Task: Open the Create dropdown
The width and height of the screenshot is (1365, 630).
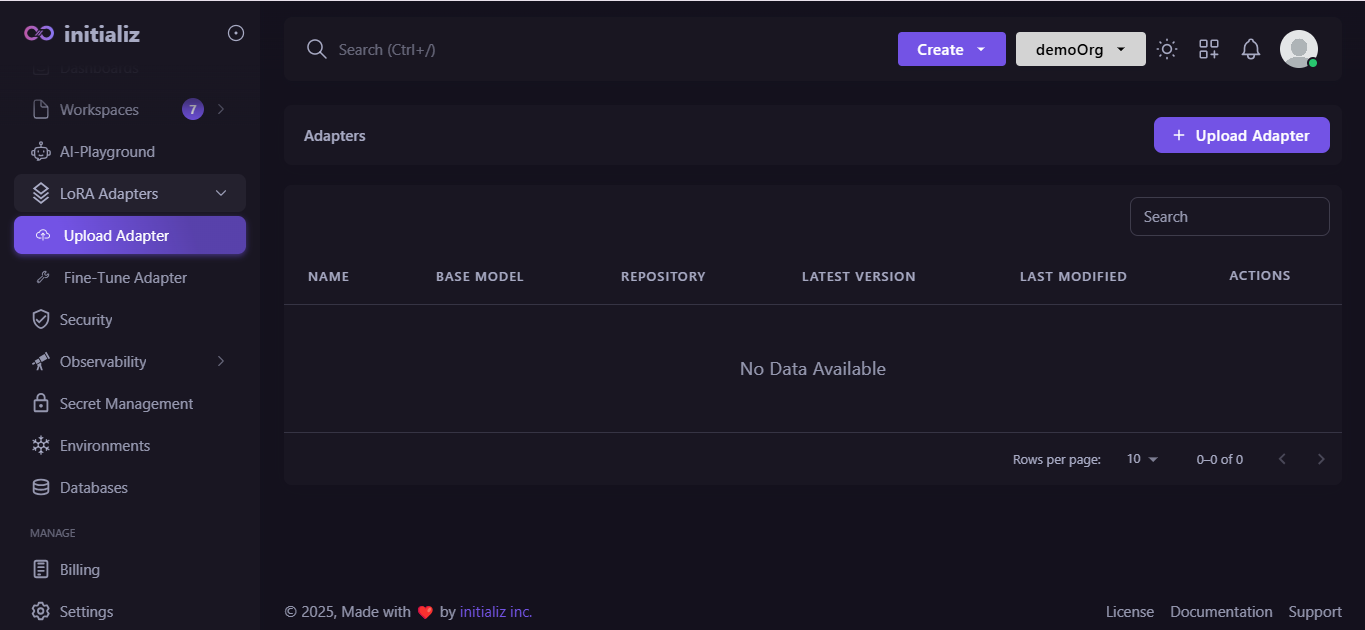Action: pyautogui.click(x=952, y=49)
